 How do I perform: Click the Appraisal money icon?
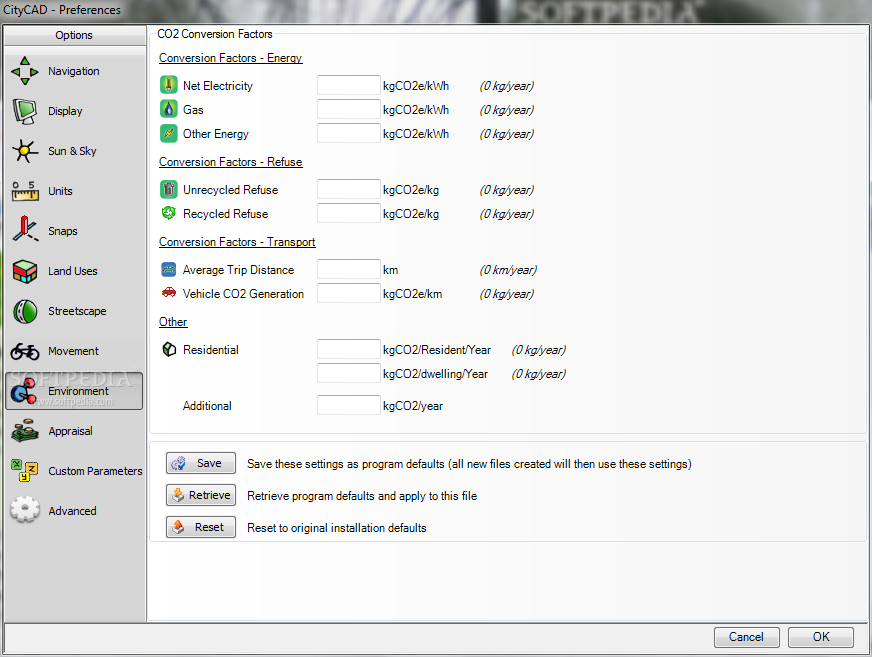pos(24,431)
